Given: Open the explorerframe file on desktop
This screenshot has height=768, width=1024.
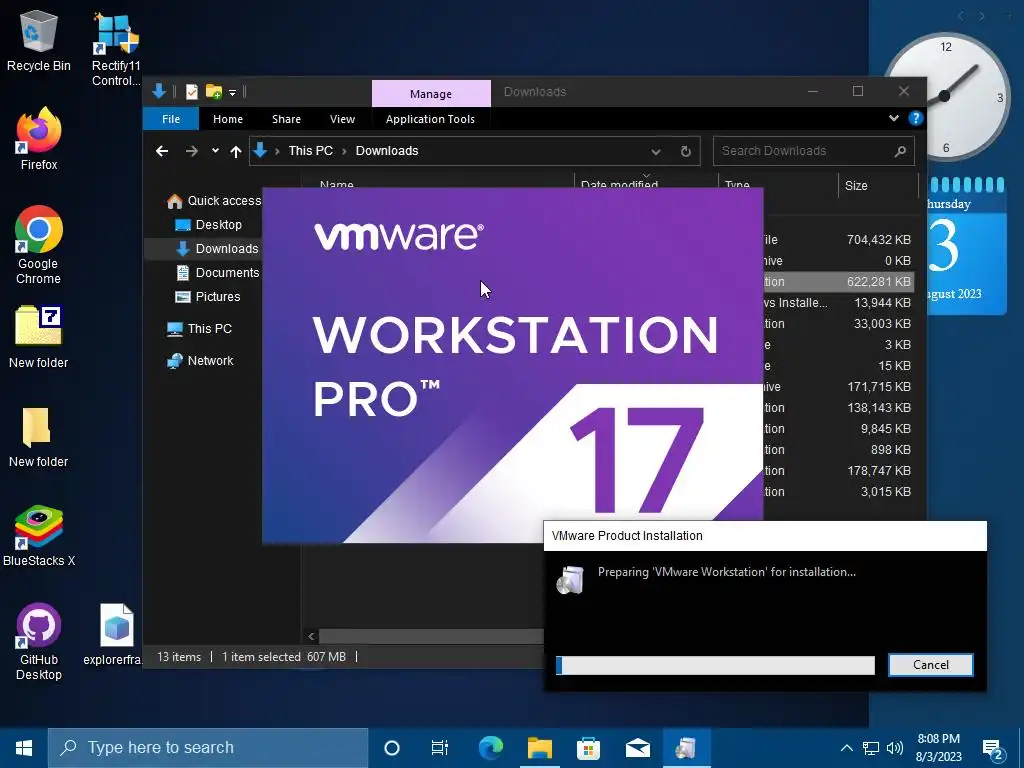Looking at the screenshot, I should [x=116, y=635].
